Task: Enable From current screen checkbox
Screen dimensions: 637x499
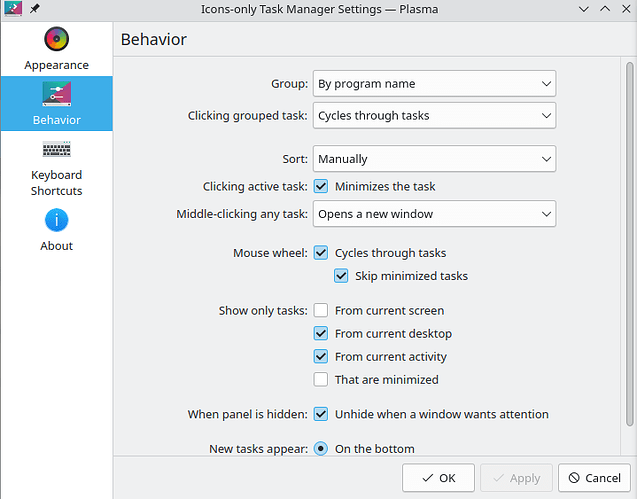Action: coord(321,310)
